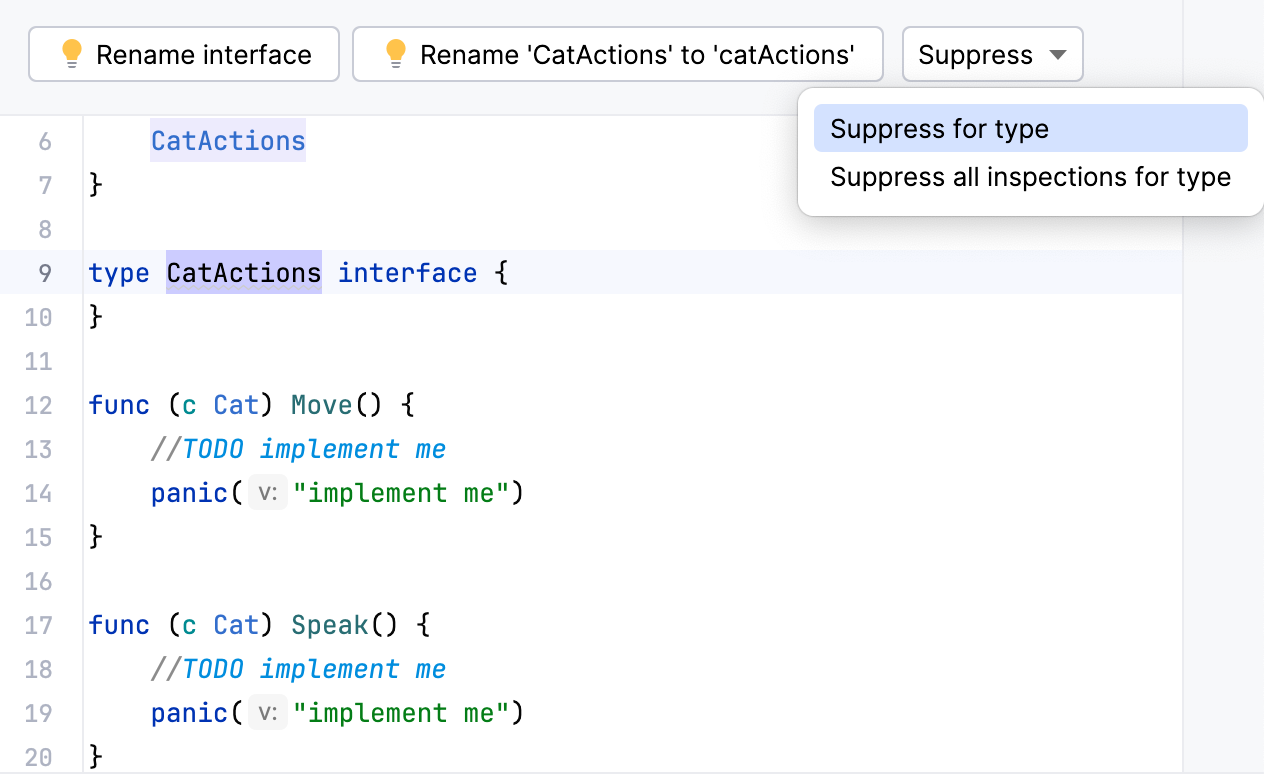Click the Speak method name on line 17

click(329, 624)
